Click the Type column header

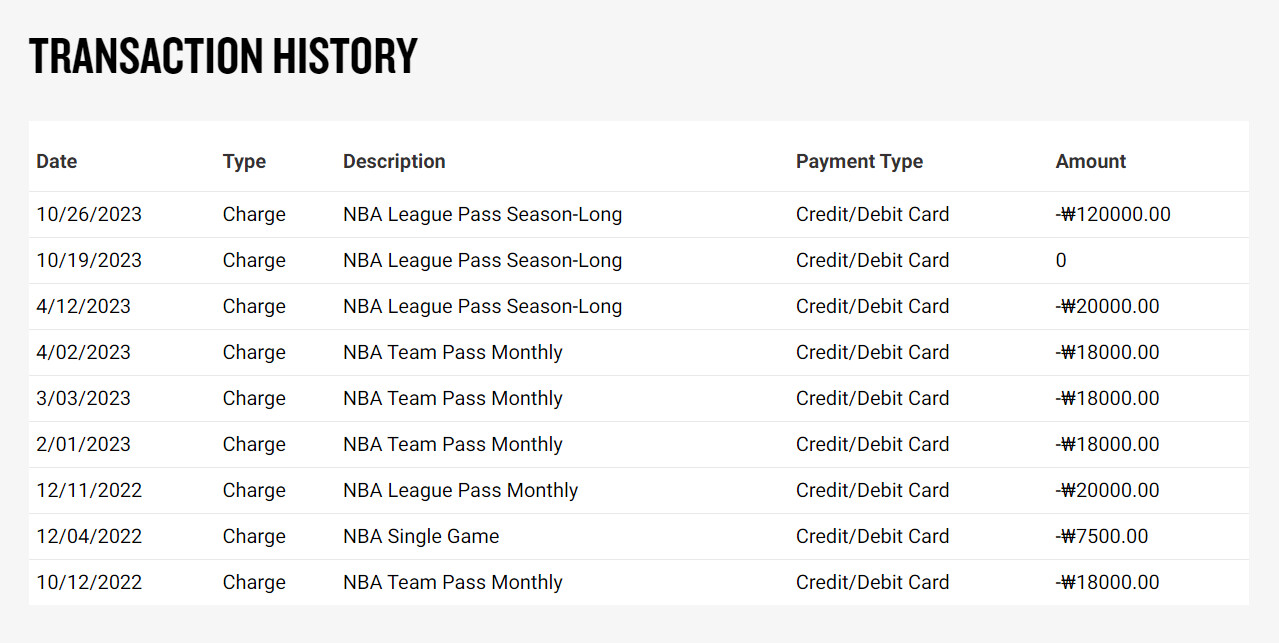click(244, 161)
